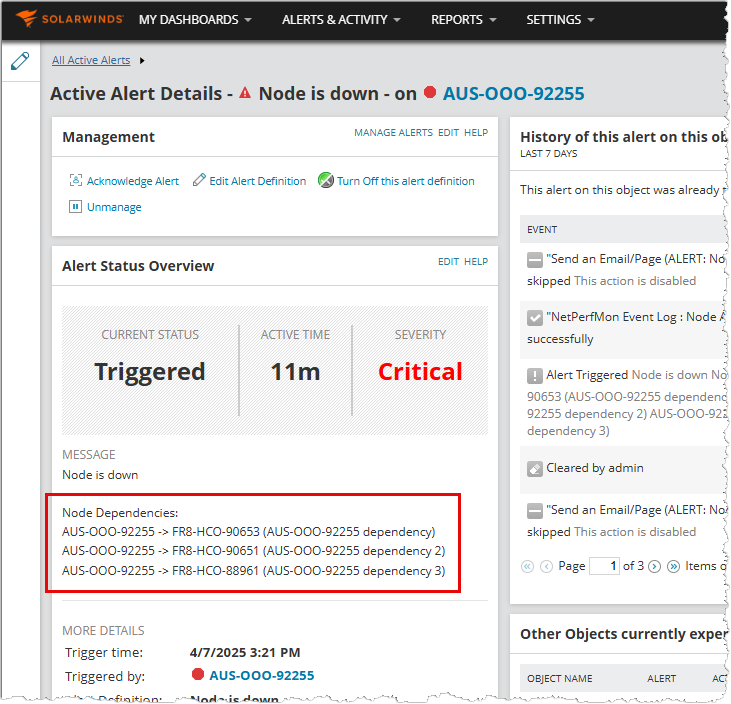Click the Node is down message text
Image resolution: width=731 pixels, height=704 pixels.
click(x=100, y=475)
